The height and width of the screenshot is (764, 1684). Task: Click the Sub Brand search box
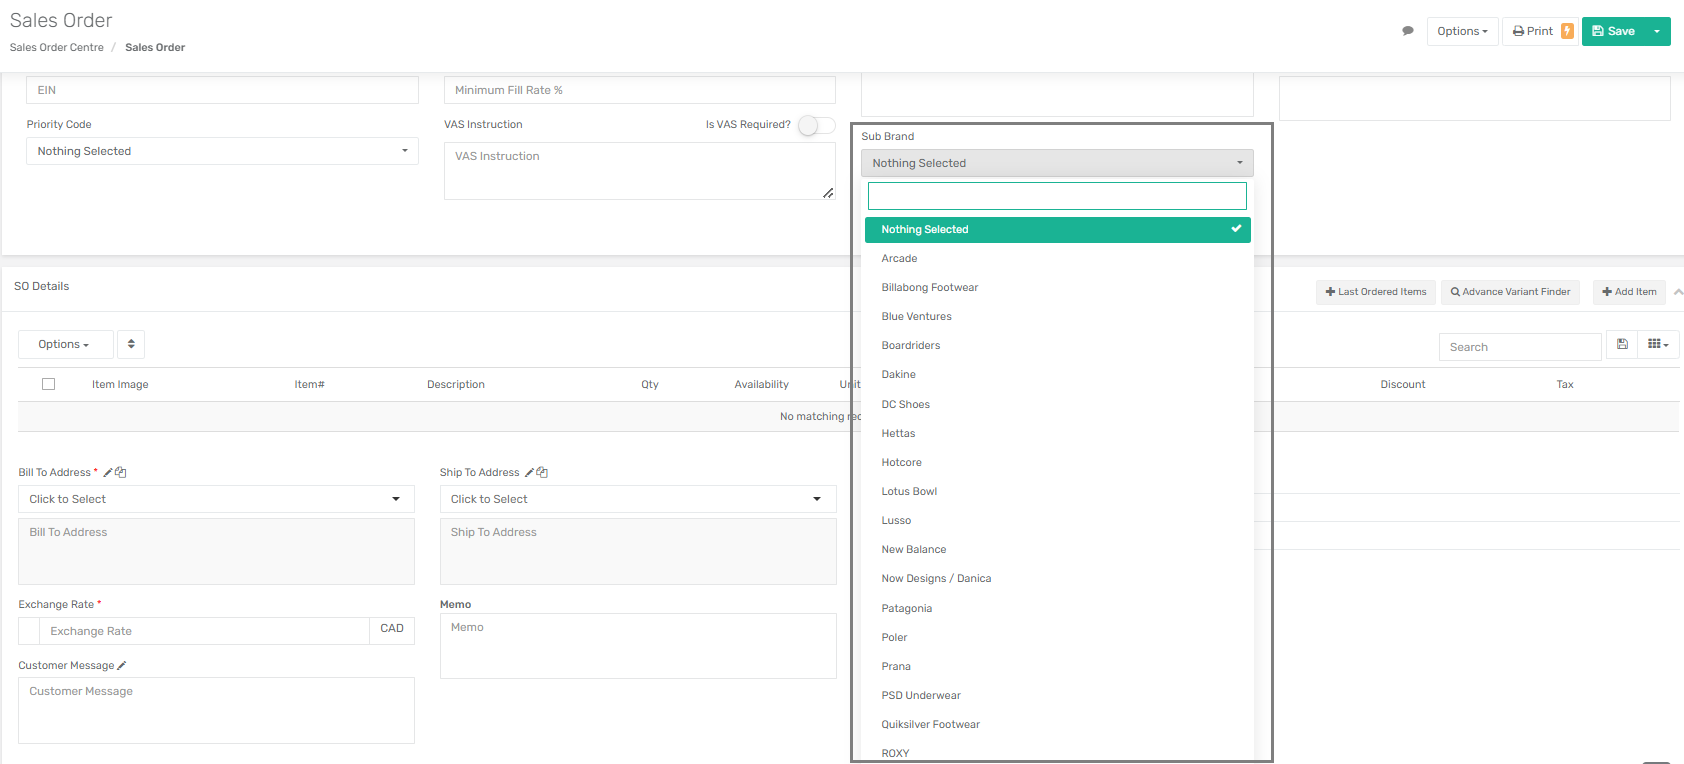tap(1057, 196)
